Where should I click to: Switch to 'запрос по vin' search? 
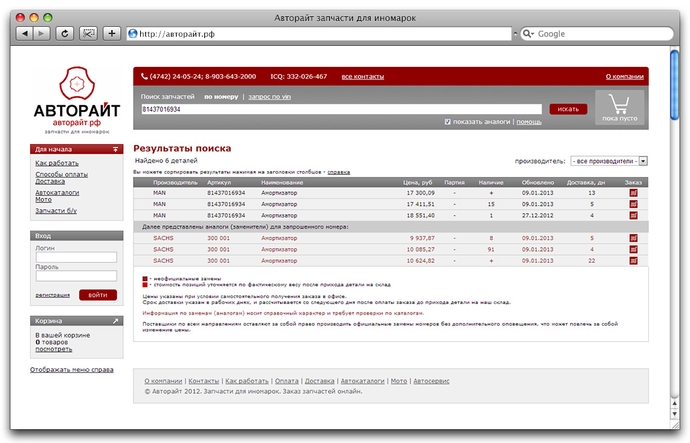pos(269,97)
